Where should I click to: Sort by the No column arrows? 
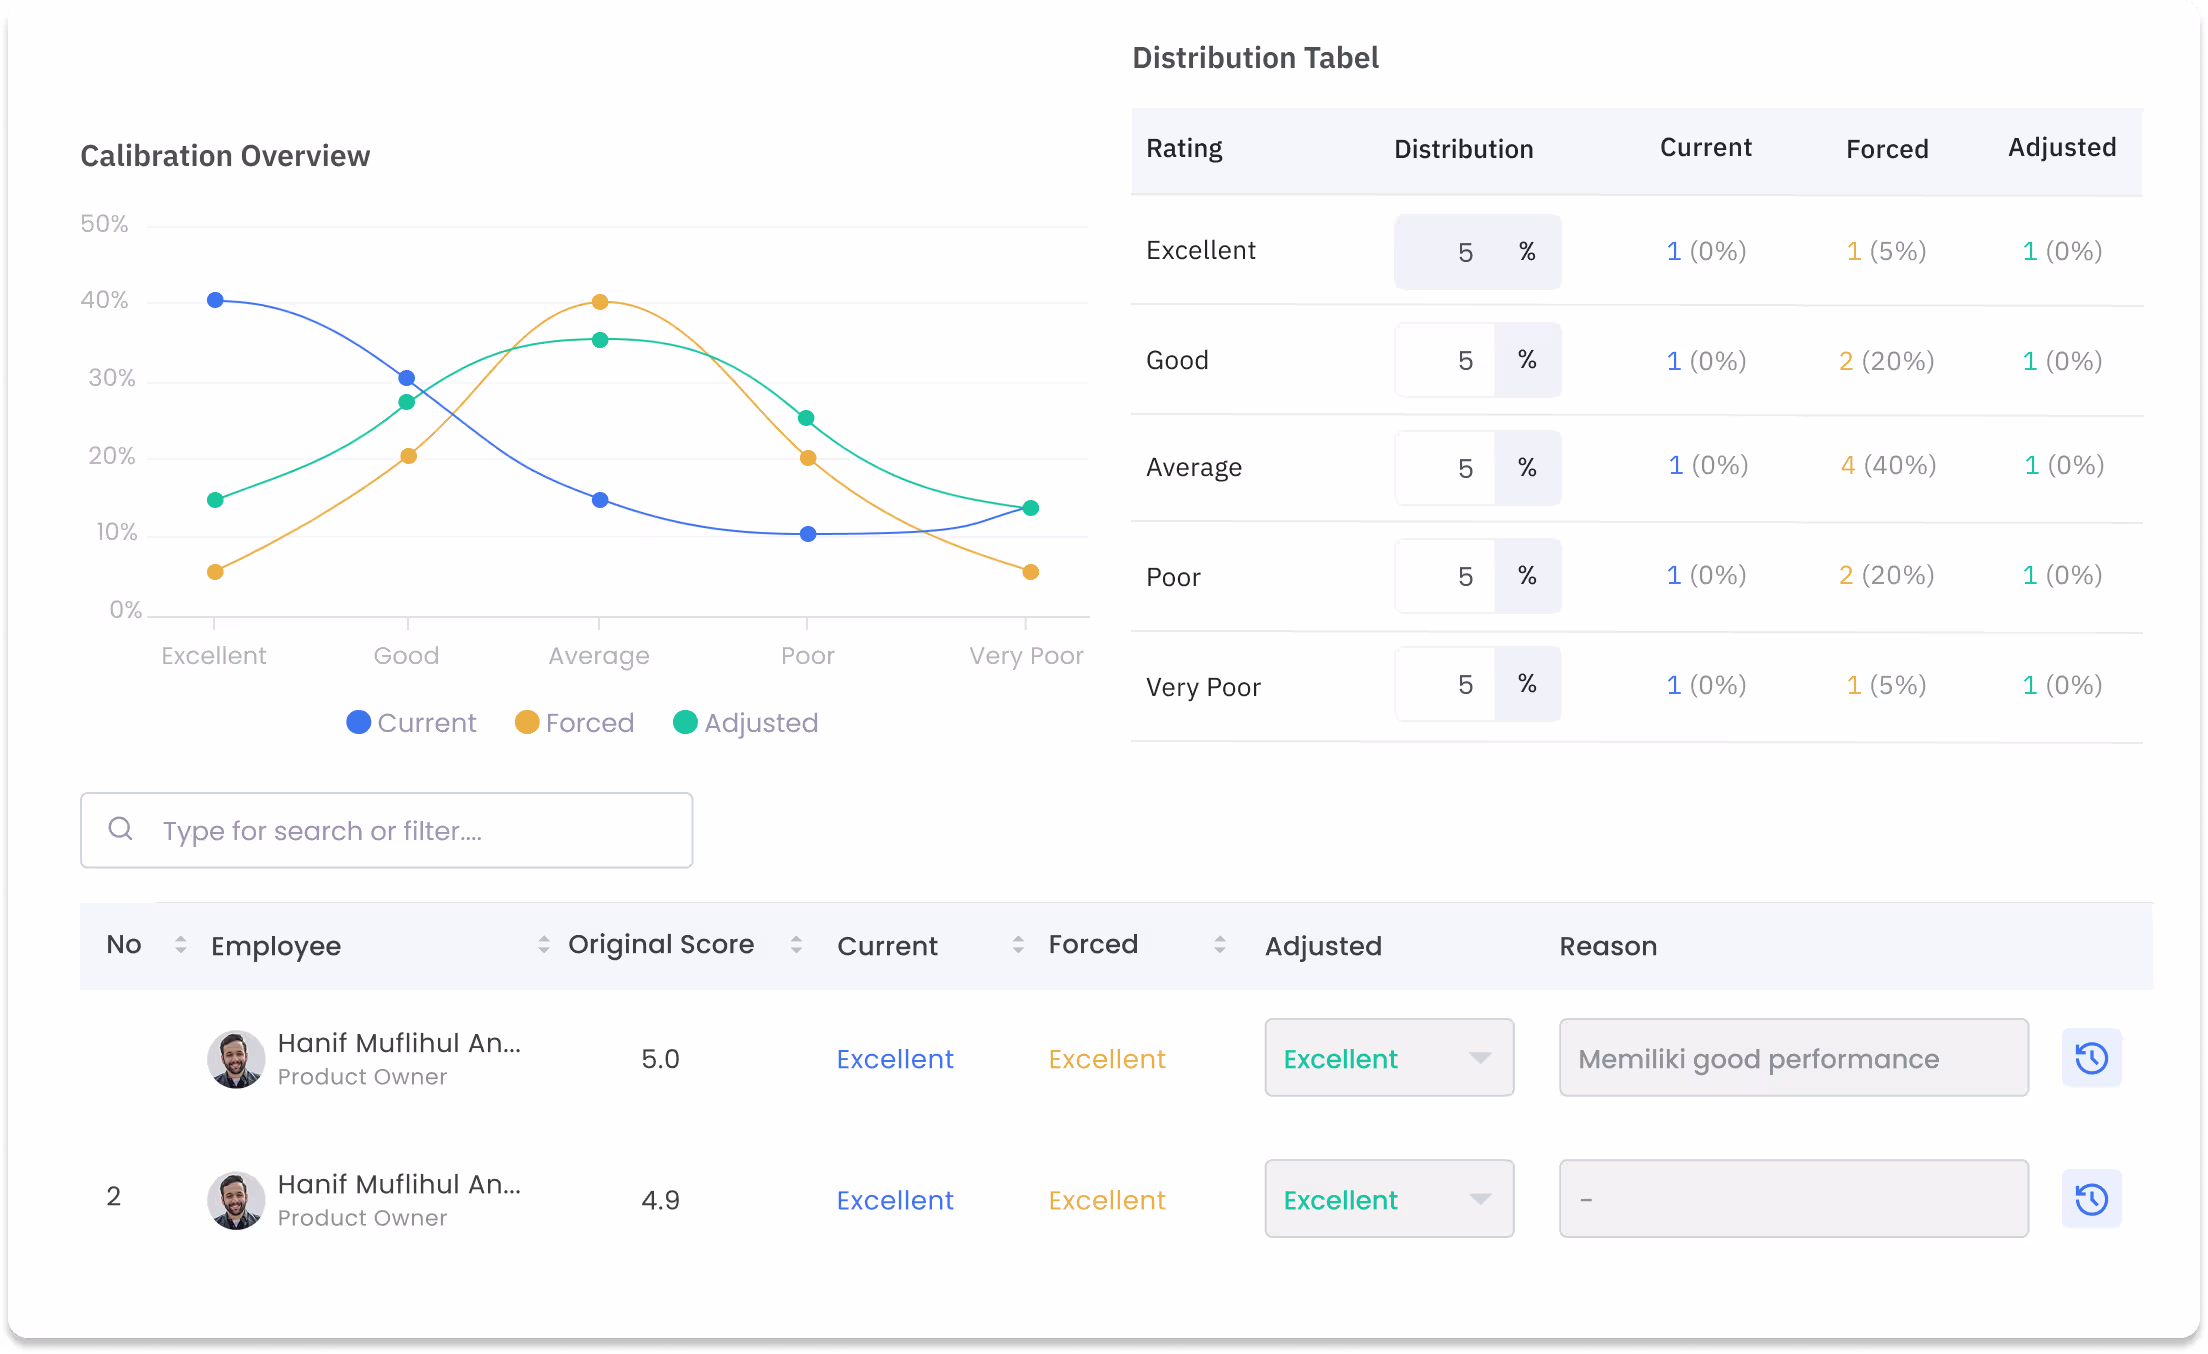(181, 945)
